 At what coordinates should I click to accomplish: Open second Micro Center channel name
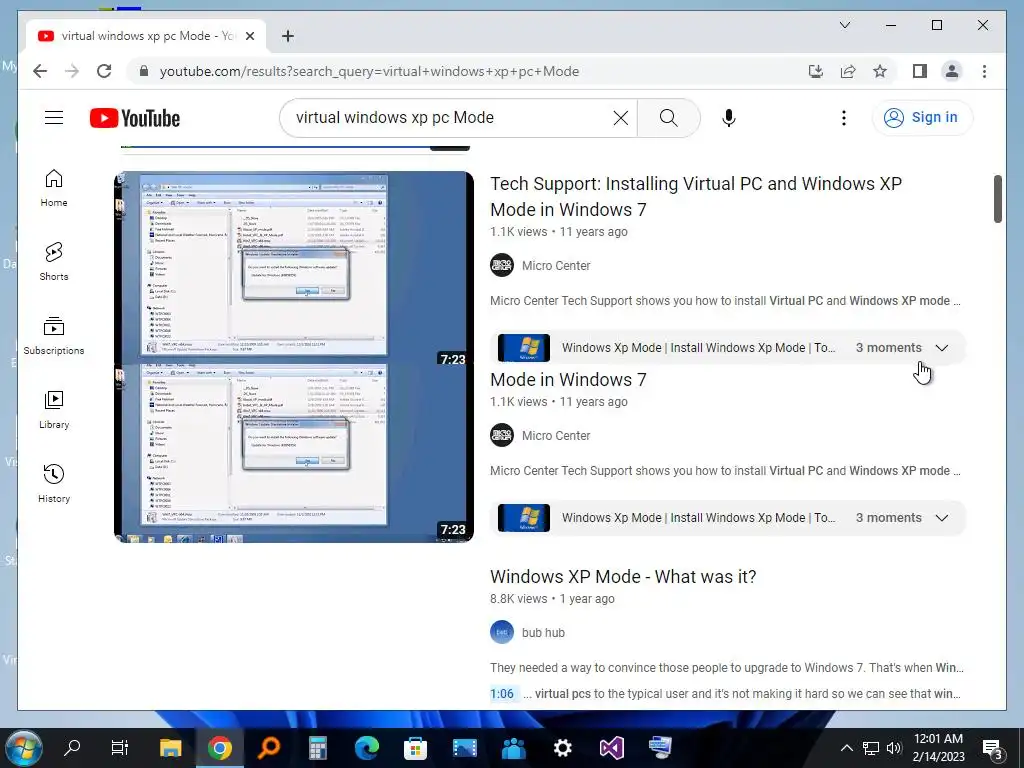tap(556, 436)
